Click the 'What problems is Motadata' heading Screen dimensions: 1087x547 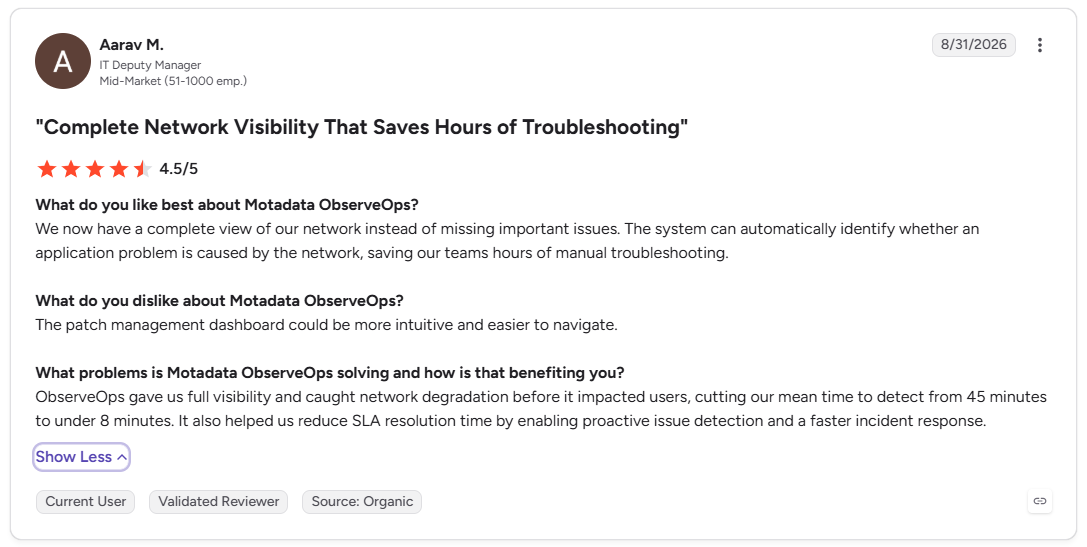click(330, 372)
